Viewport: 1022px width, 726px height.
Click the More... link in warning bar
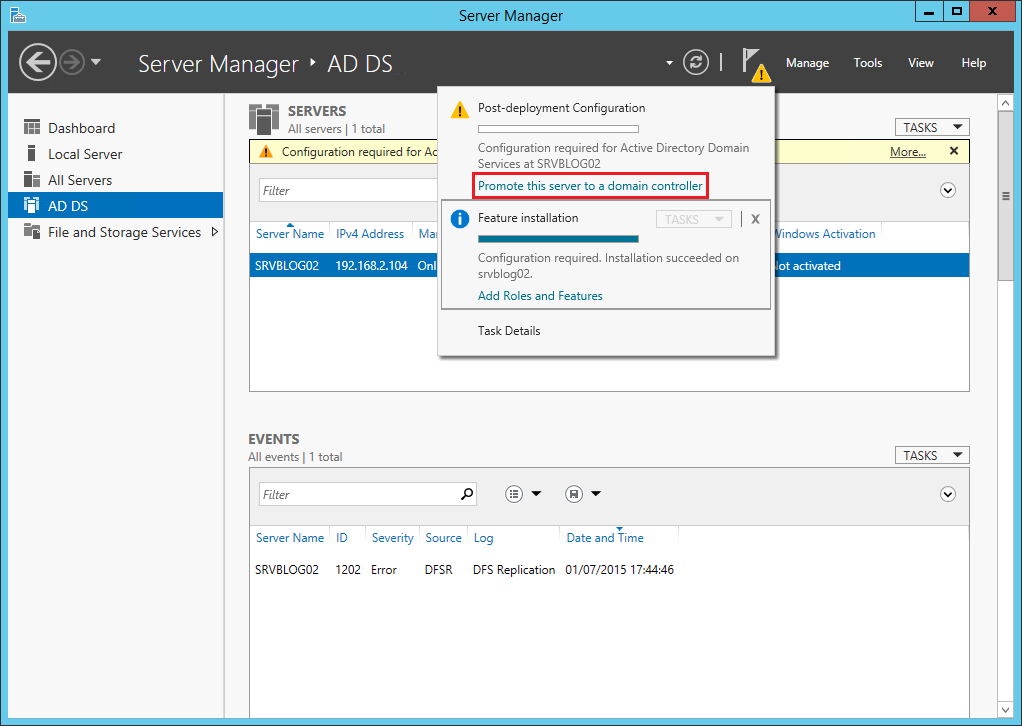pos(908,152)
